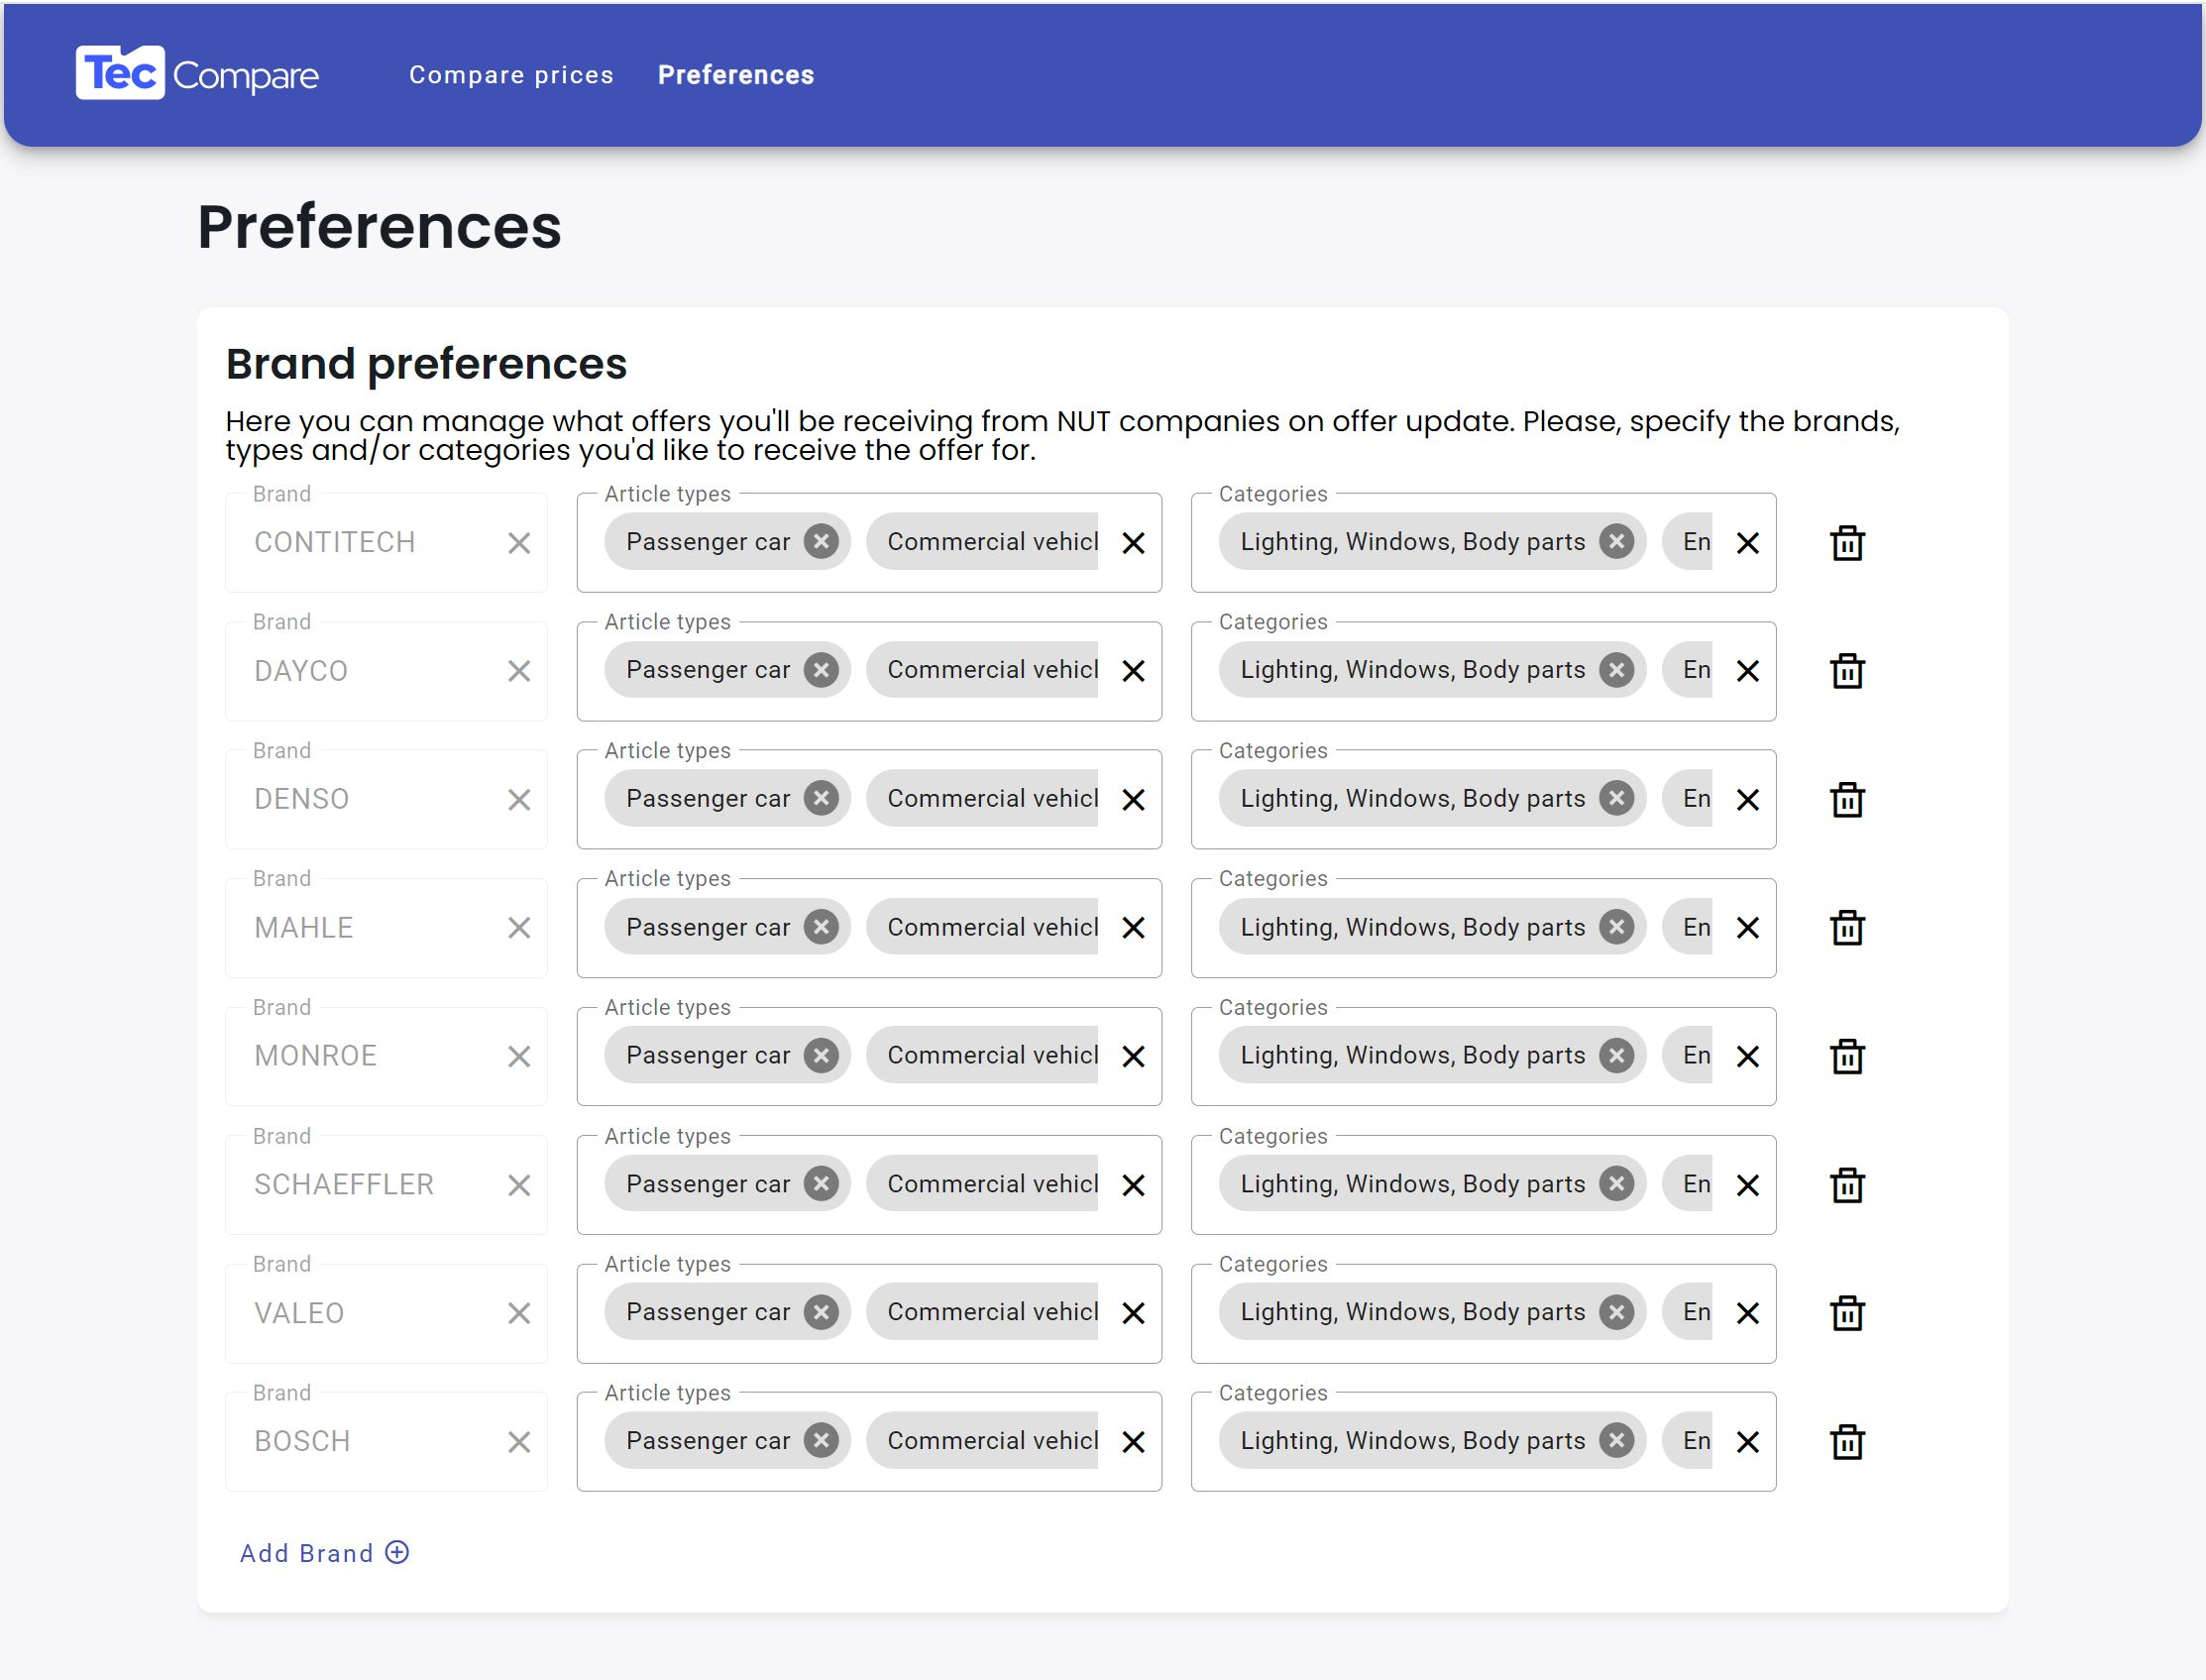Remove Lighting, Windows, Body parts chip for MAHLE
The image size is (2206, 1680).
tap(1616, 927)
